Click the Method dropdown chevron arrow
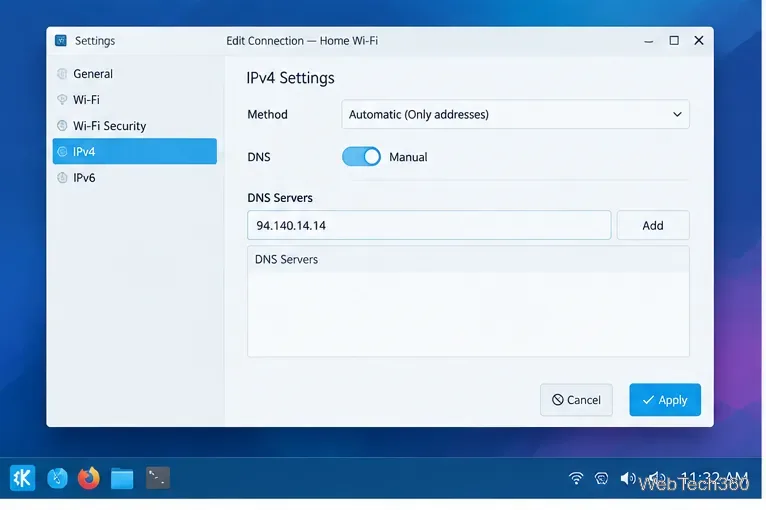Viewport: 766px width, 510px height. coord(677,114)
